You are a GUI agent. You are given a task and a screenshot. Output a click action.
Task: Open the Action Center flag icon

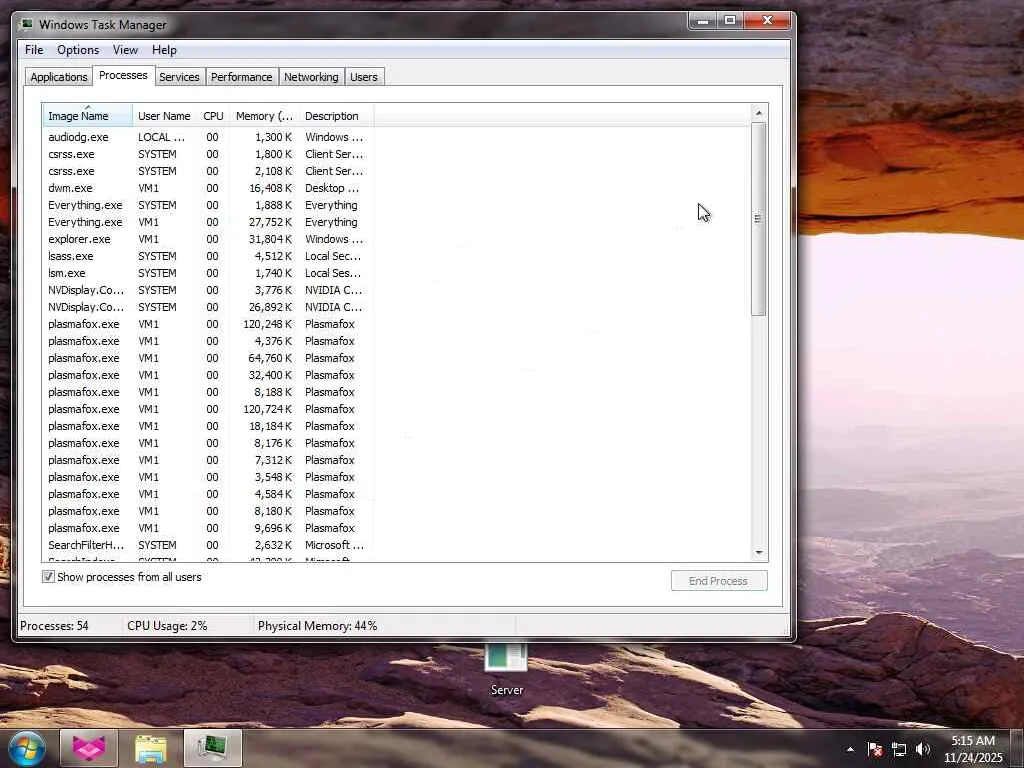[874, 749]
